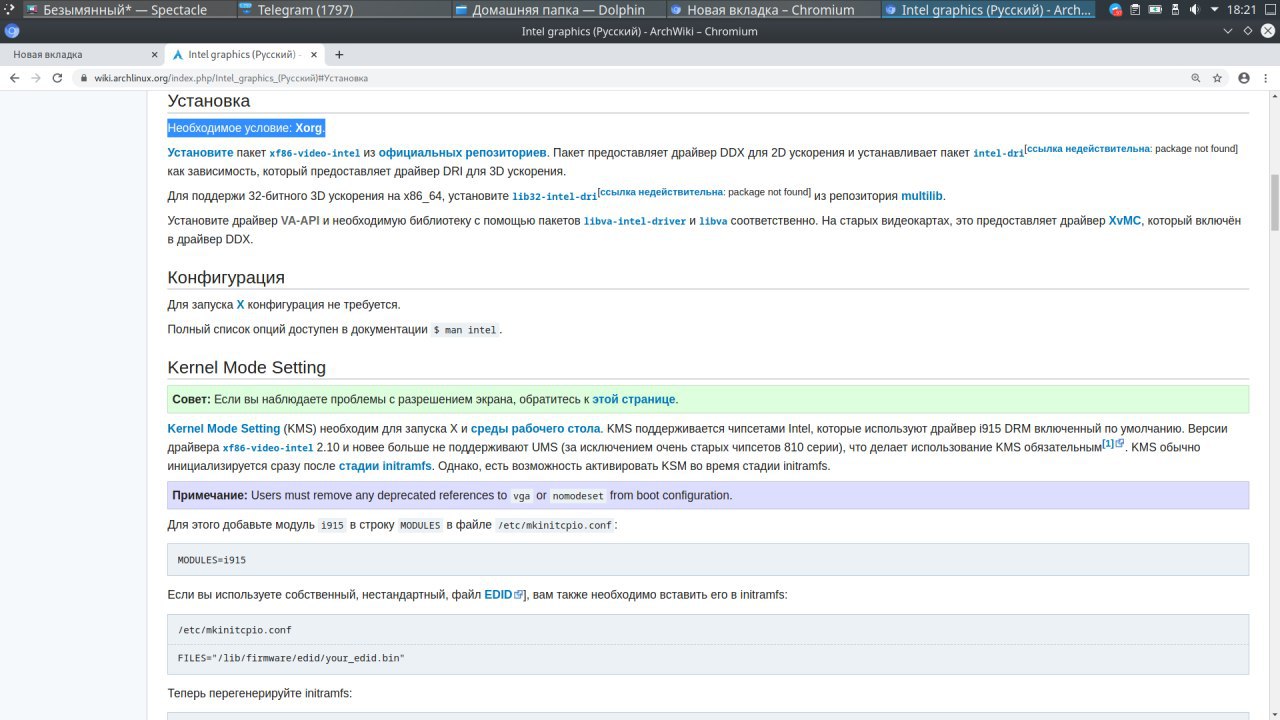Close the "Новая вкладка" browser tab
The height and width of the screenshot is (720, 1280).
pos(154,55)
